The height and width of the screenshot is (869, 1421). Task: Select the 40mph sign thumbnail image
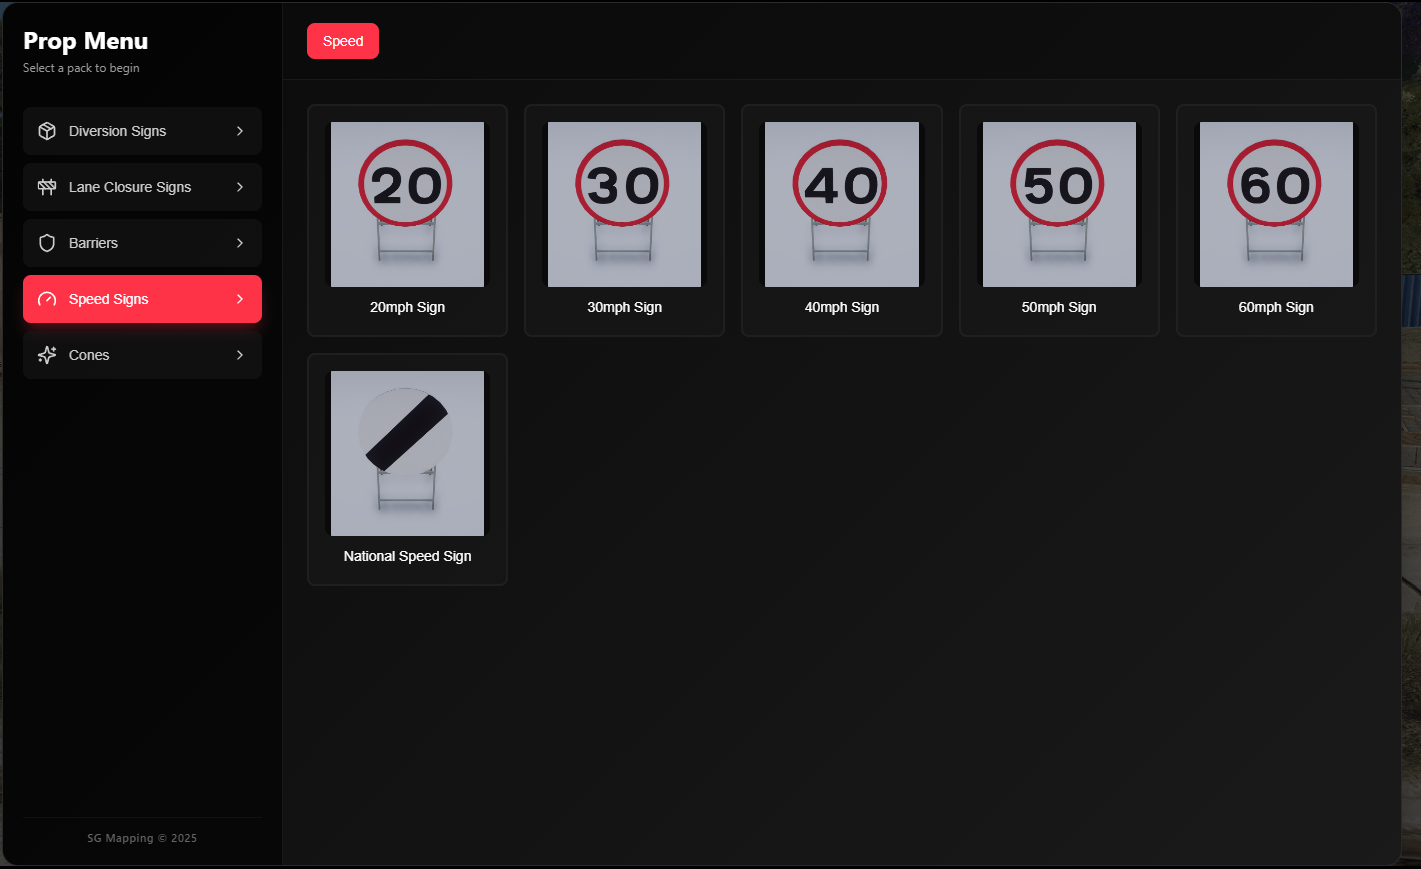click(x=842, y=204)
